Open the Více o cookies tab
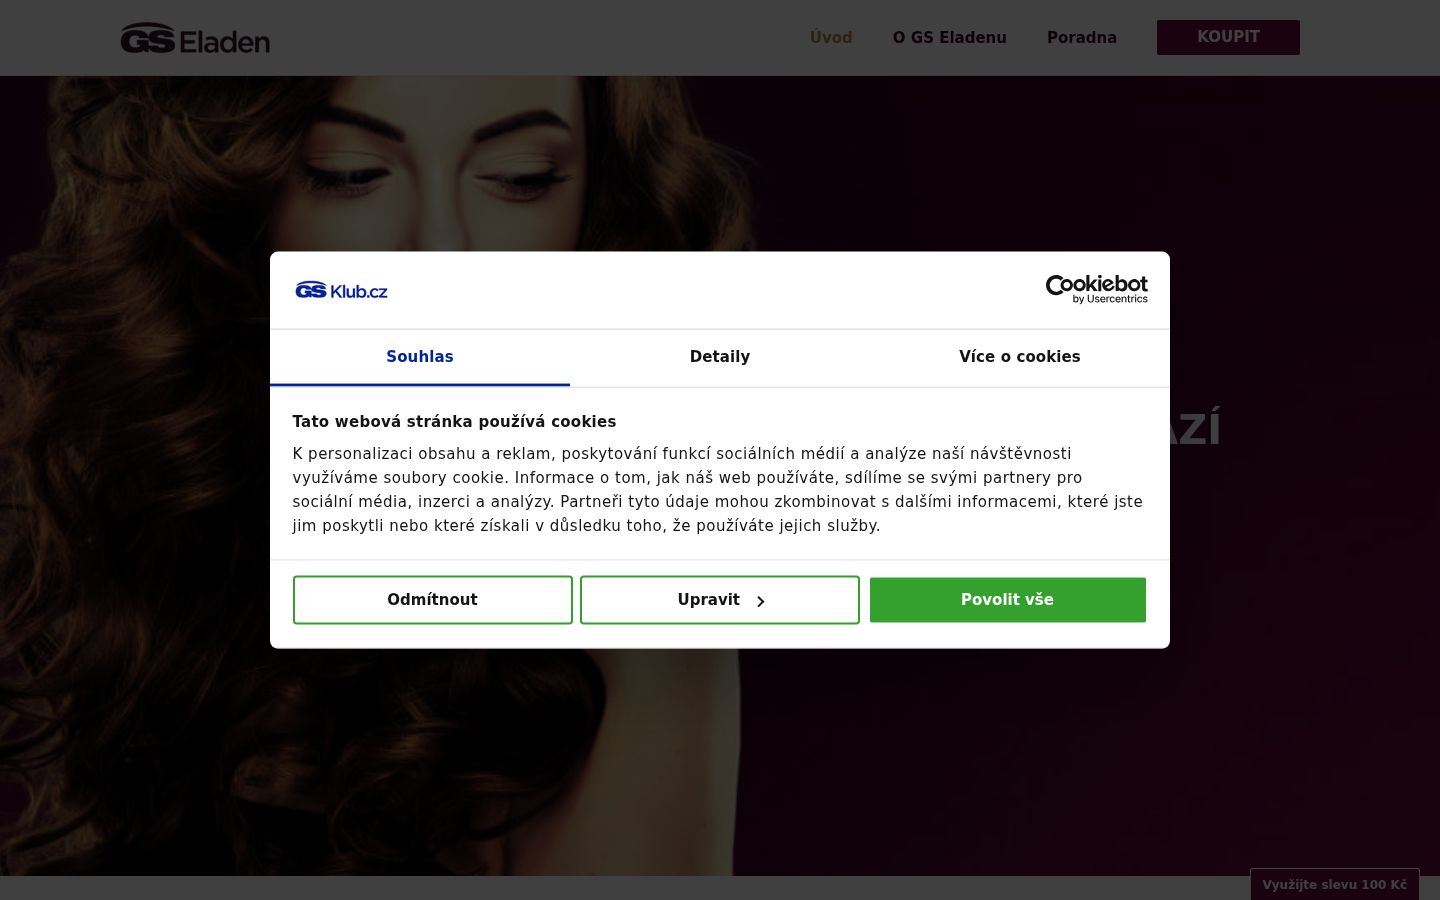This screenshot has width=1440, height=900. click(x=1019, y=357)
